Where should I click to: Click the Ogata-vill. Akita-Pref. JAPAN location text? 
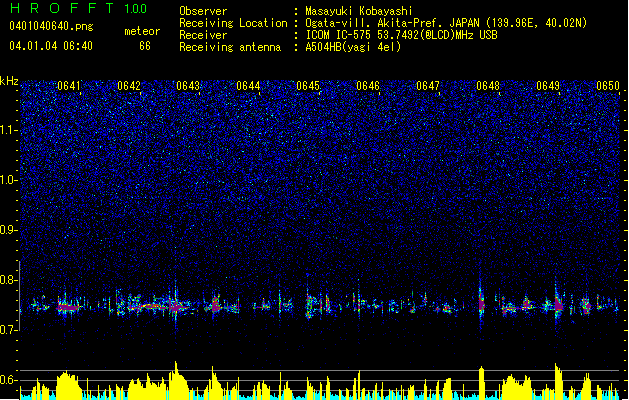point(446,23)
